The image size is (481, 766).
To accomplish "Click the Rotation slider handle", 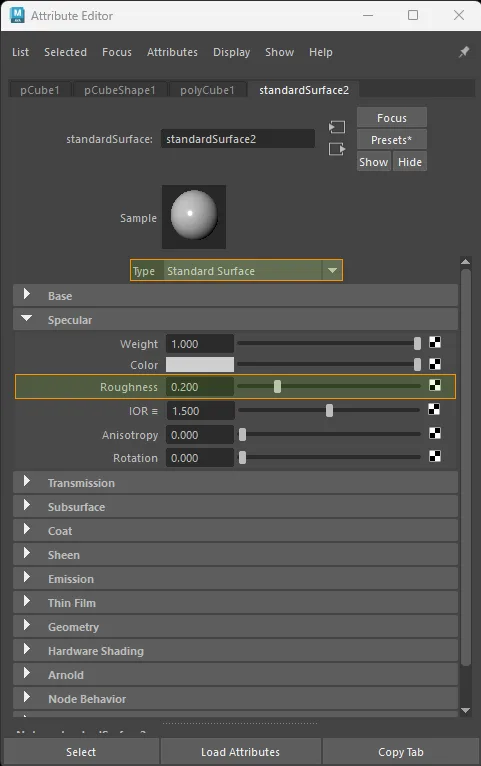I will pyautogui.click(x=242, y=458).
